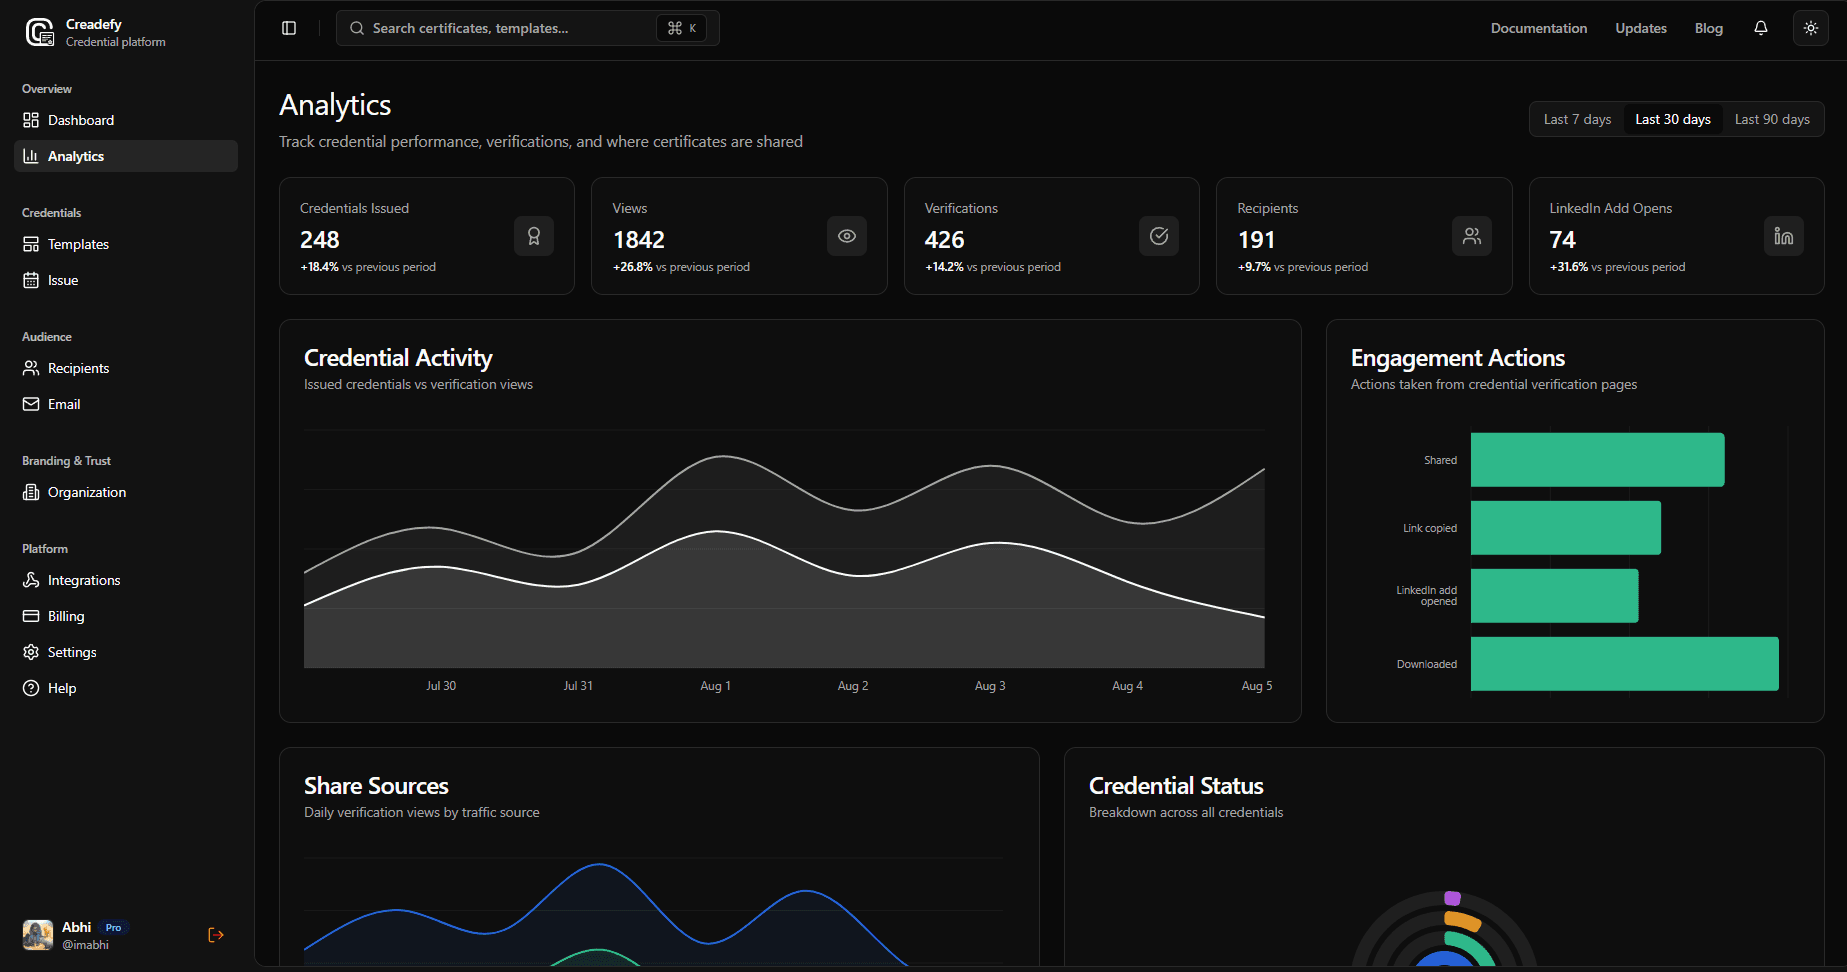
Task: Focus the Search certificates, templates field
Action: pos(528,28)
